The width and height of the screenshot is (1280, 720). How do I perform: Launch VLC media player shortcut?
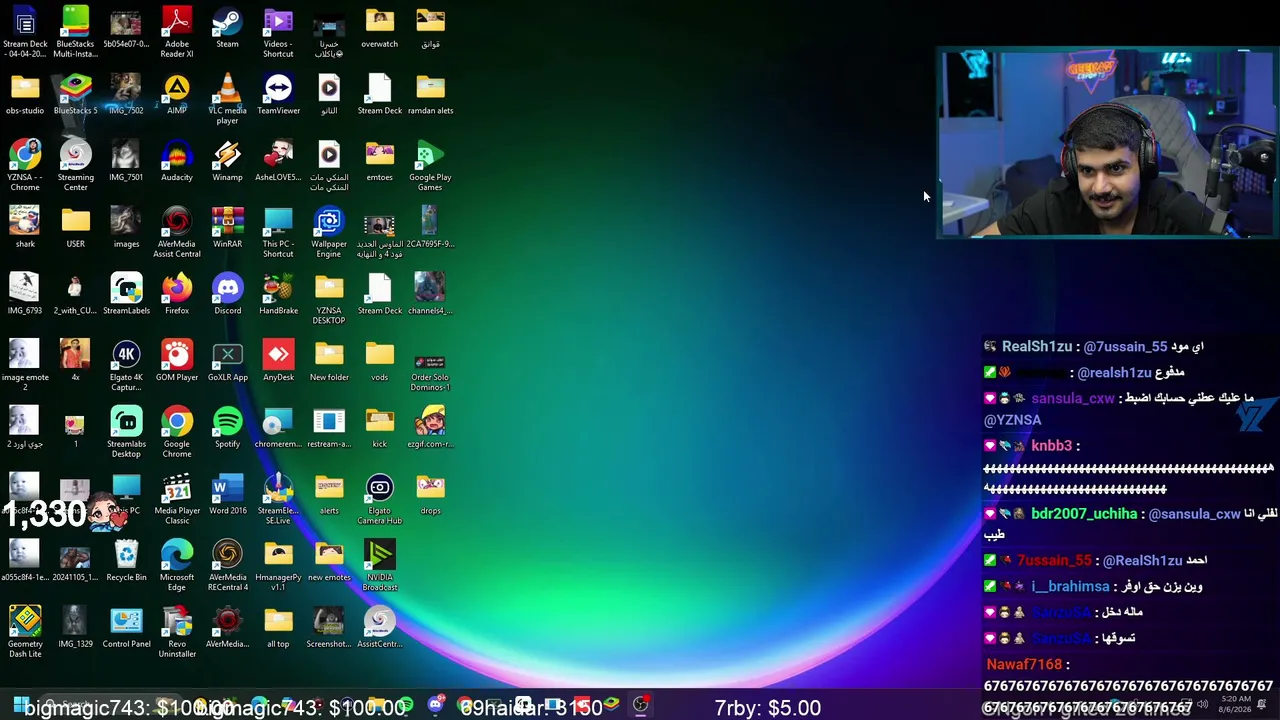tap(227, 99)
